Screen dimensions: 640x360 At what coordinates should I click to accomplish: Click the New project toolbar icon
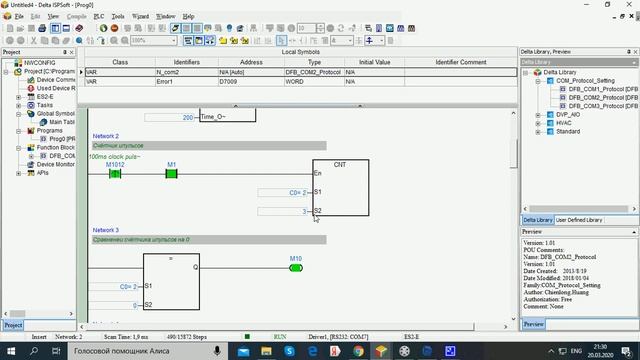(10, 28)
